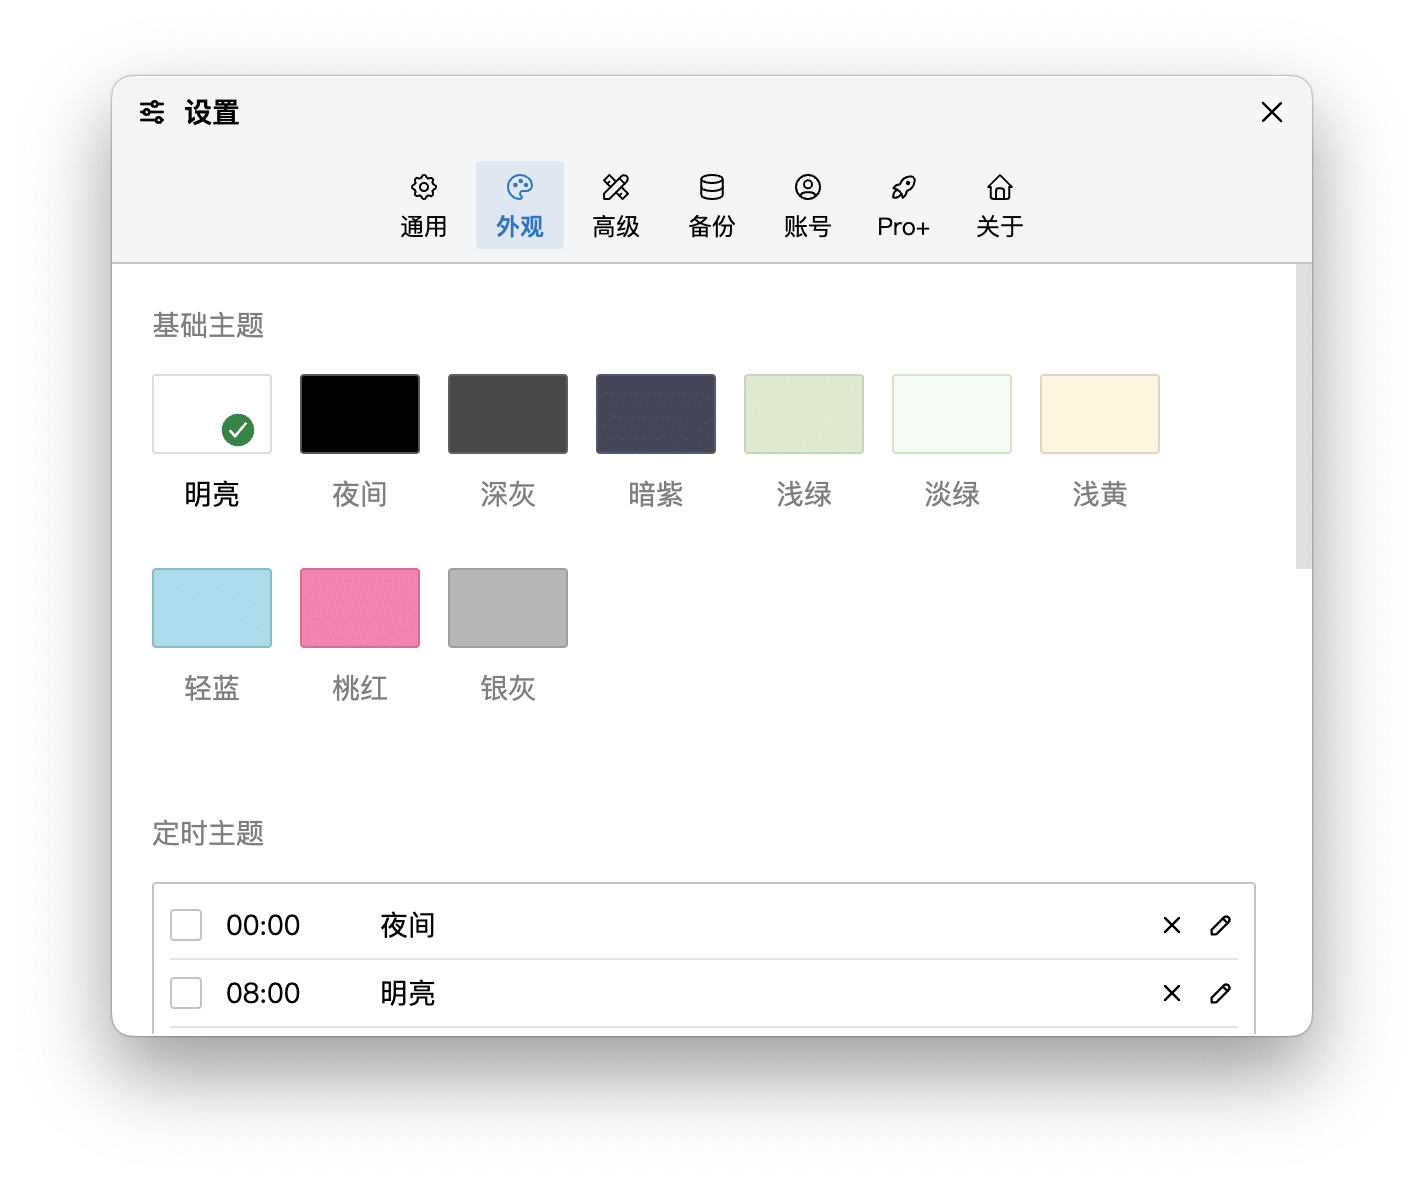Click the 桃红 theme label

[360, 688]
